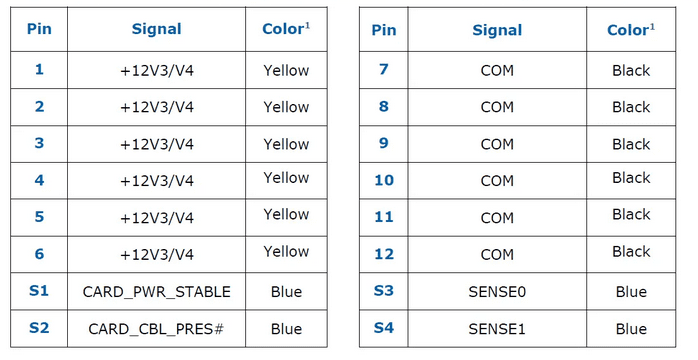Click the left table Pin header

[39, 29]
